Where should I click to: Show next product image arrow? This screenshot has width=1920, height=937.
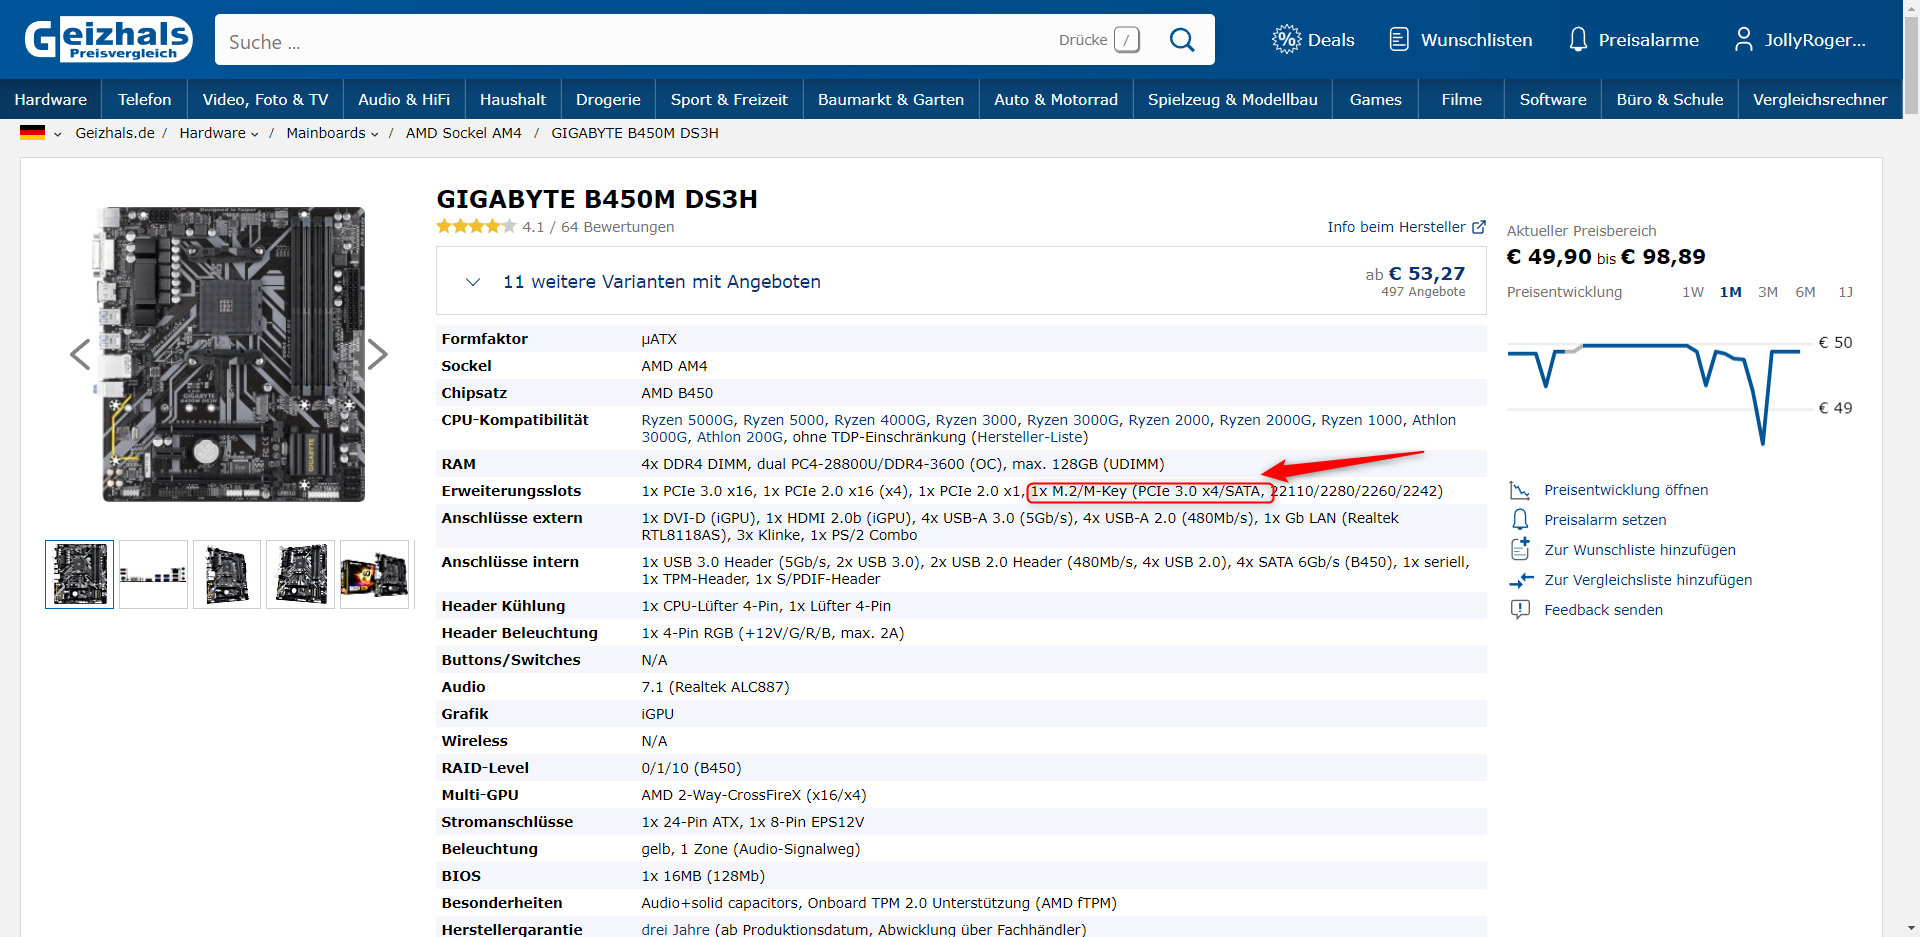(377, 354)
